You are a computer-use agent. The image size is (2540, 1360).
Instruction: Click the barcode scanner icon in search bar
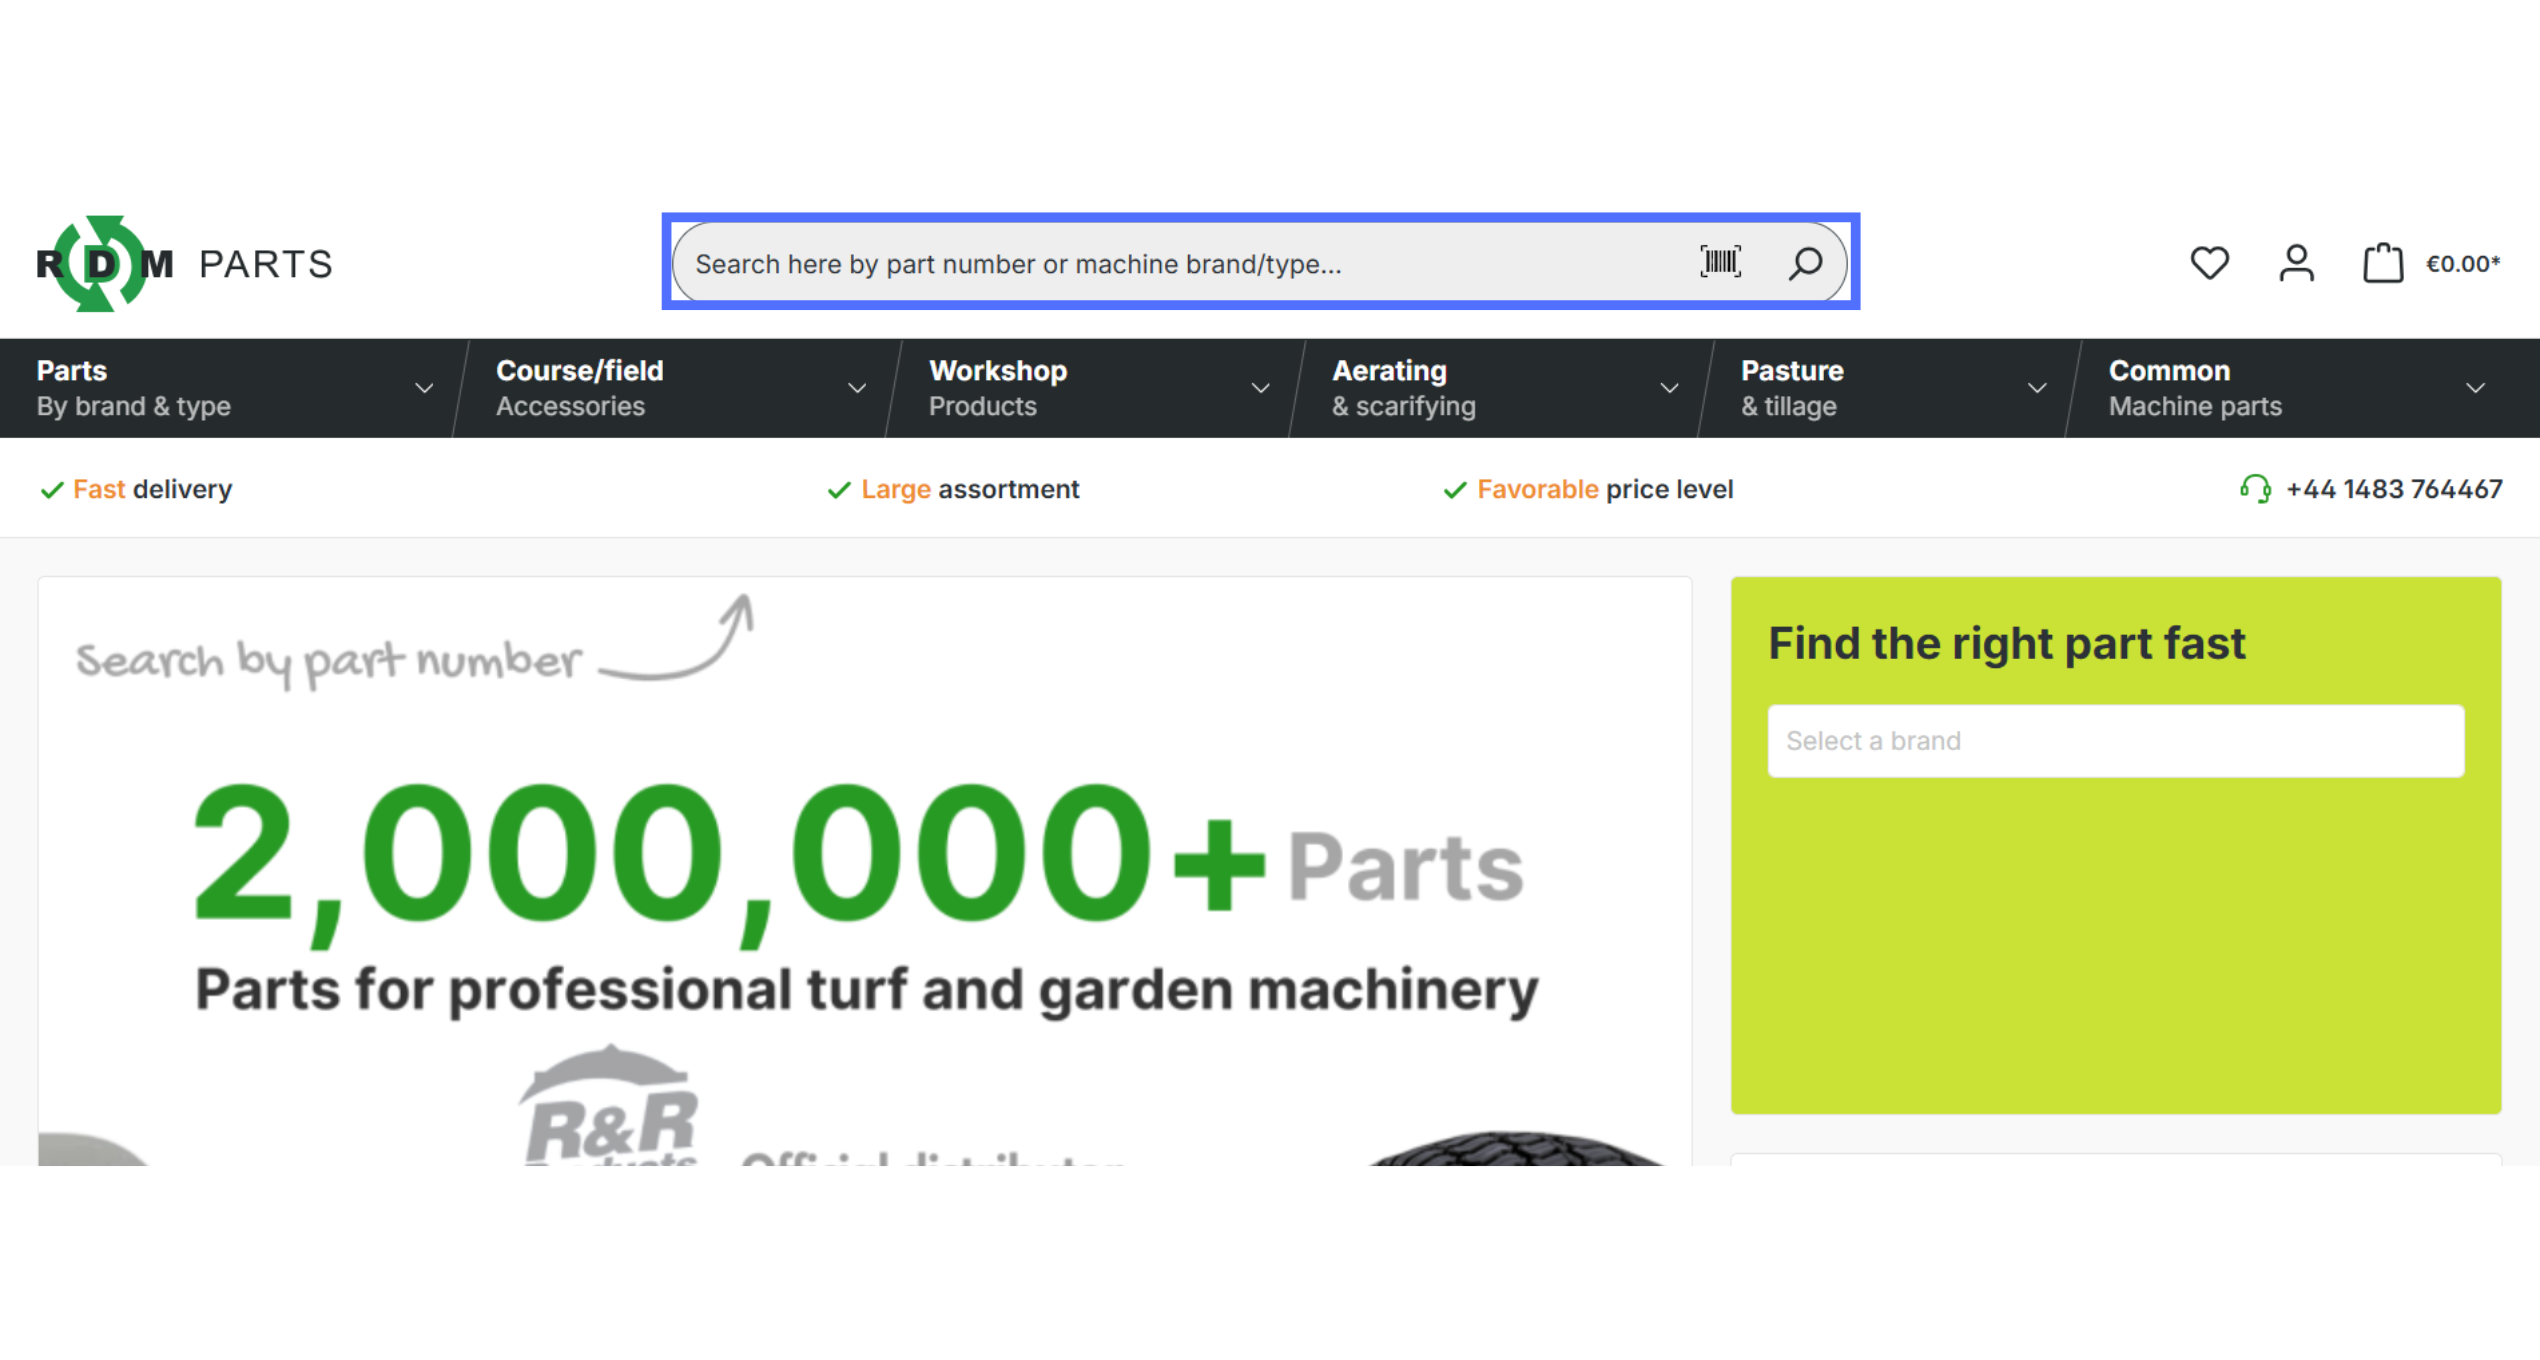tap(1720, 263)
